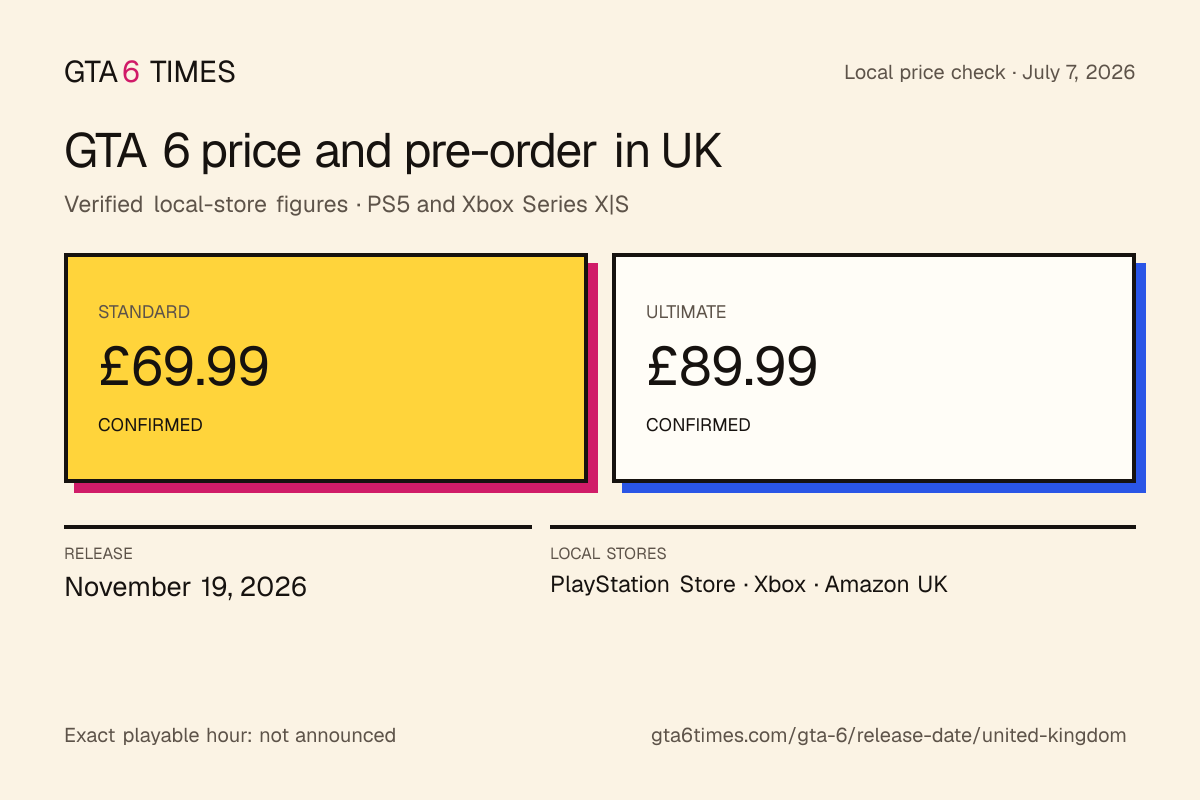Click the ULTIMATE label
The height and width of the screenshot is (800, 1200).
tap(686, 312)
